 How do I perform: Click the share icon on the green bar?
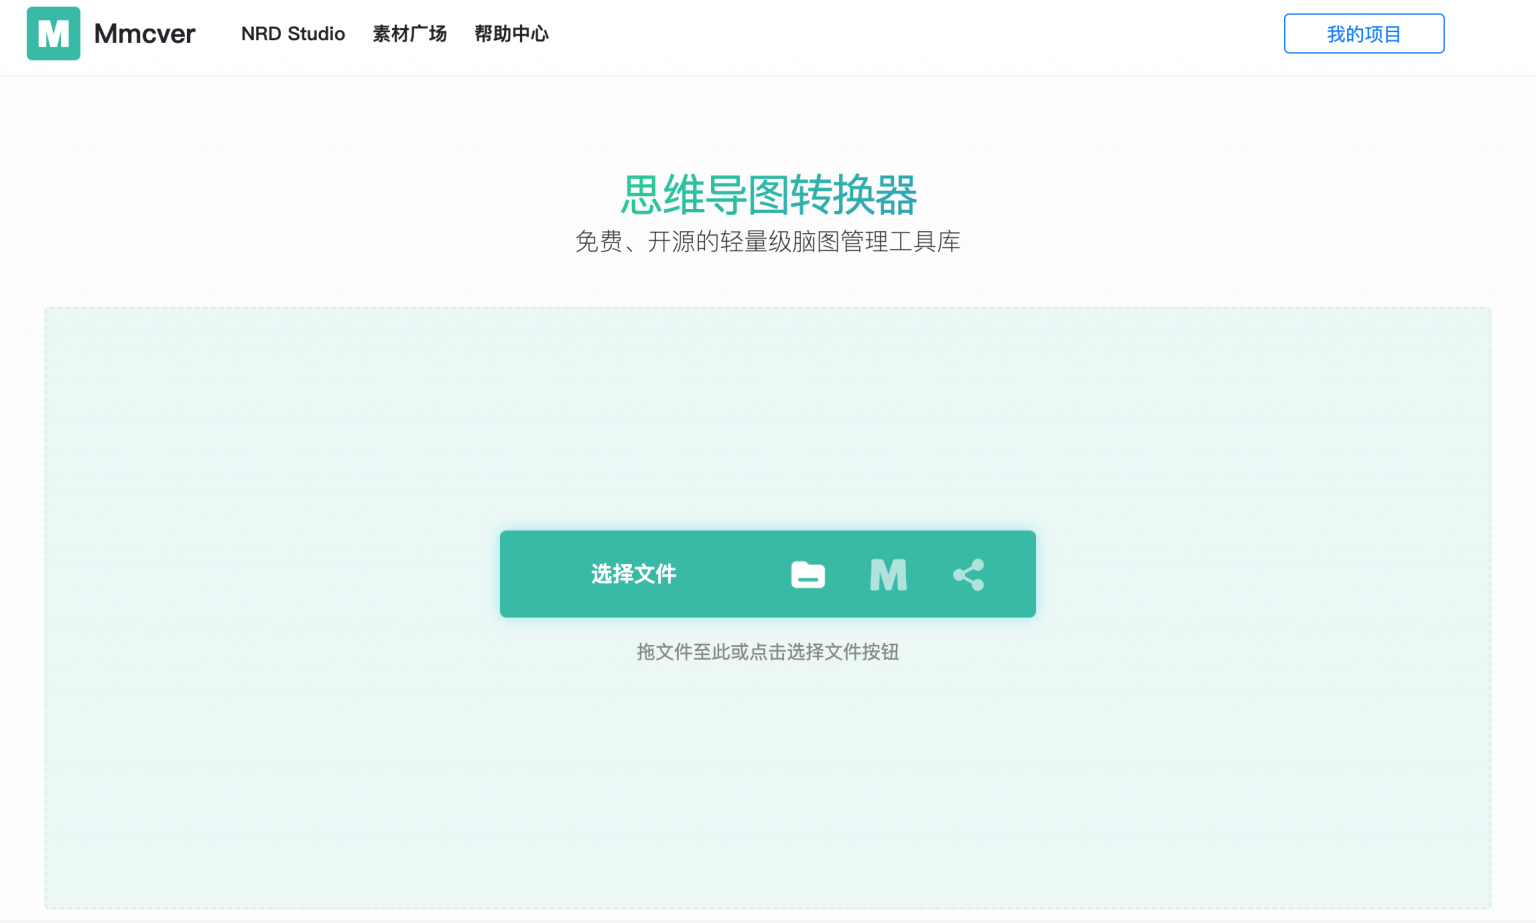[967, 574]
